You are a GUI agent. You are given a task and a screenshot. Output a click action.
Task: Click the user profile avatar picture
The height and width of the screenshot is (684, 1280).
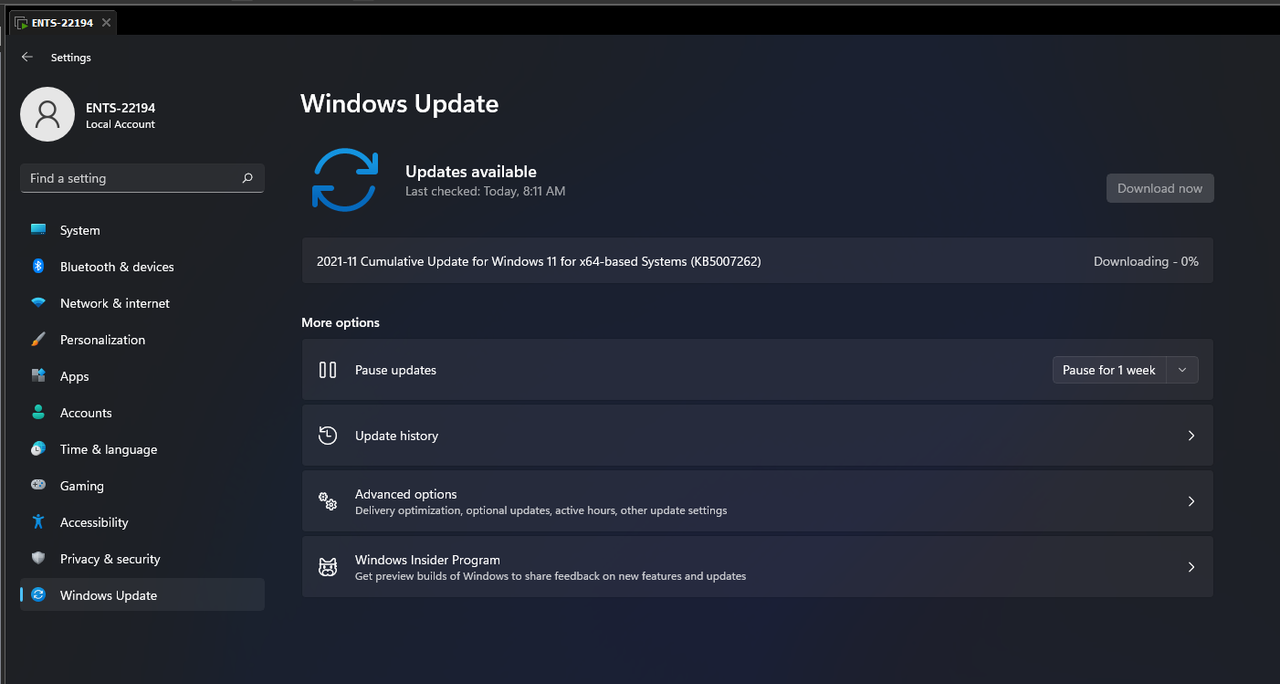point(47,114)
